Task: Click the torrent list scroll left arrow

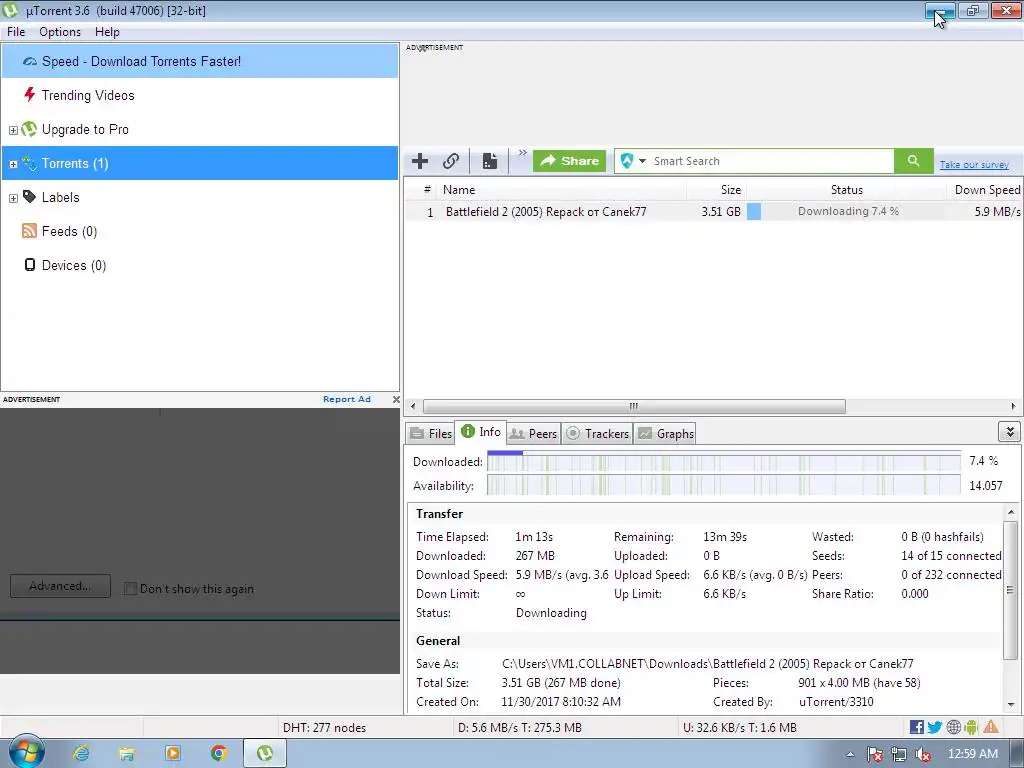Action: pos(413,406)
